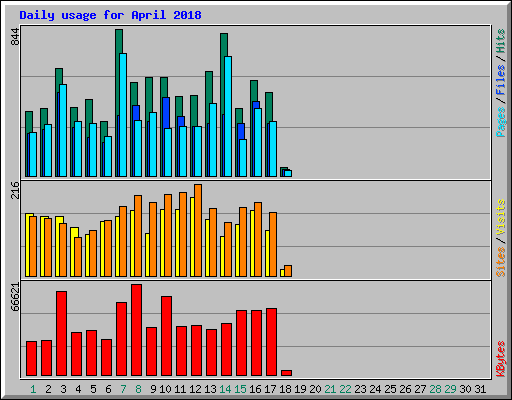The image size is (512, 400).
Task: Click the 844 axis label
Action: tap(15, 37)
